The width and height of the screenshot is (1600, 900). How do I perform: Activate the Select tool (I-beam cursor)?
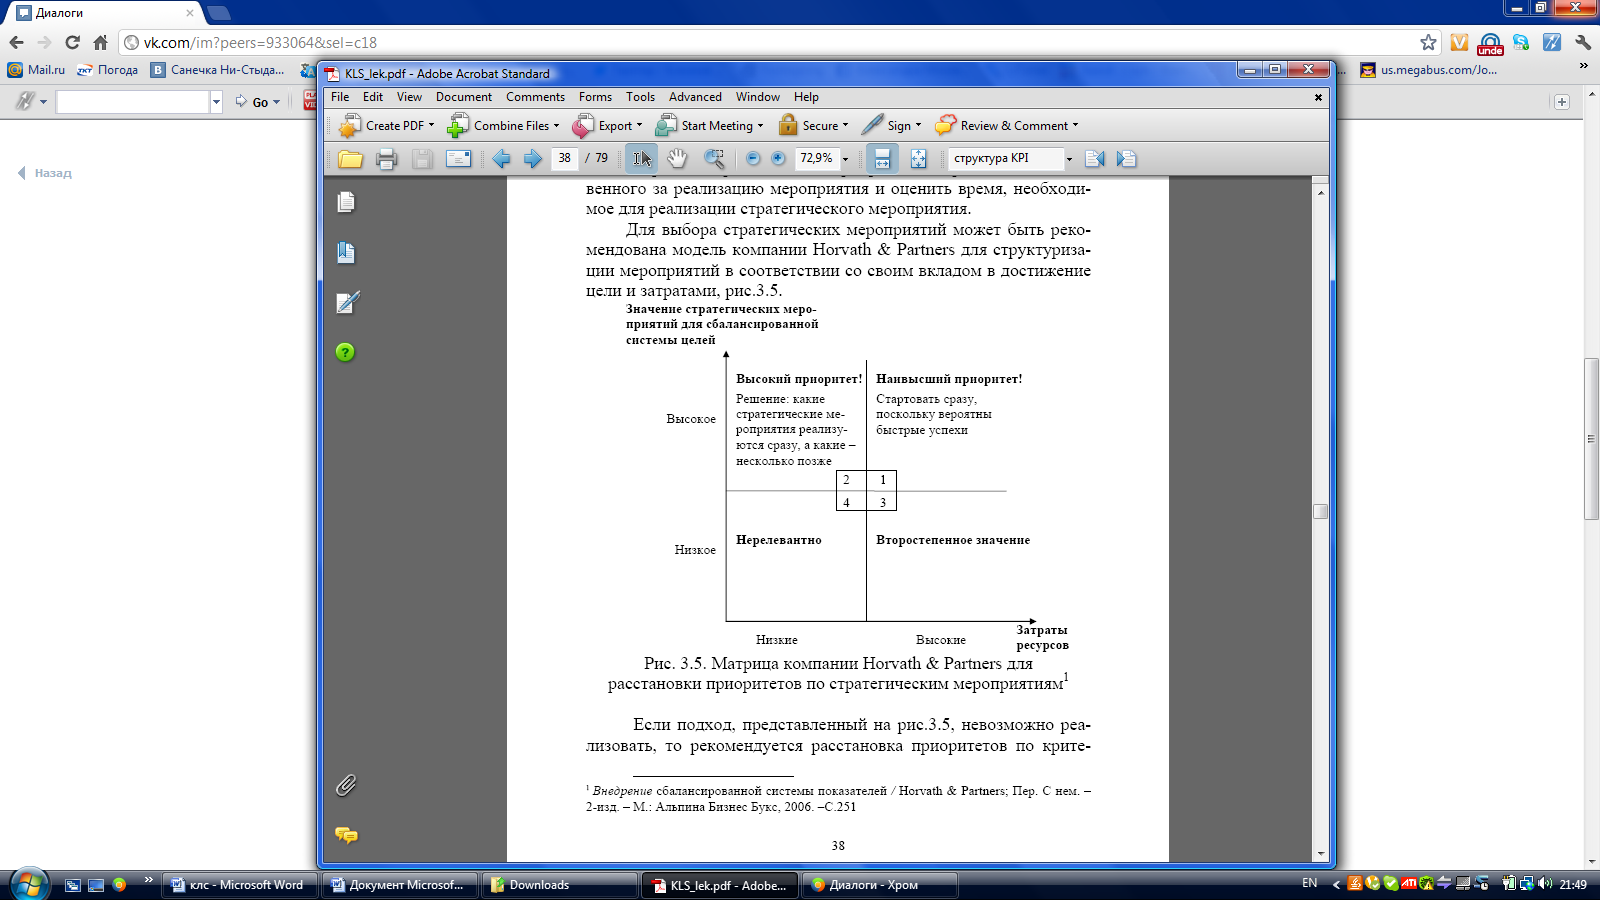click(x=641, y=158)
